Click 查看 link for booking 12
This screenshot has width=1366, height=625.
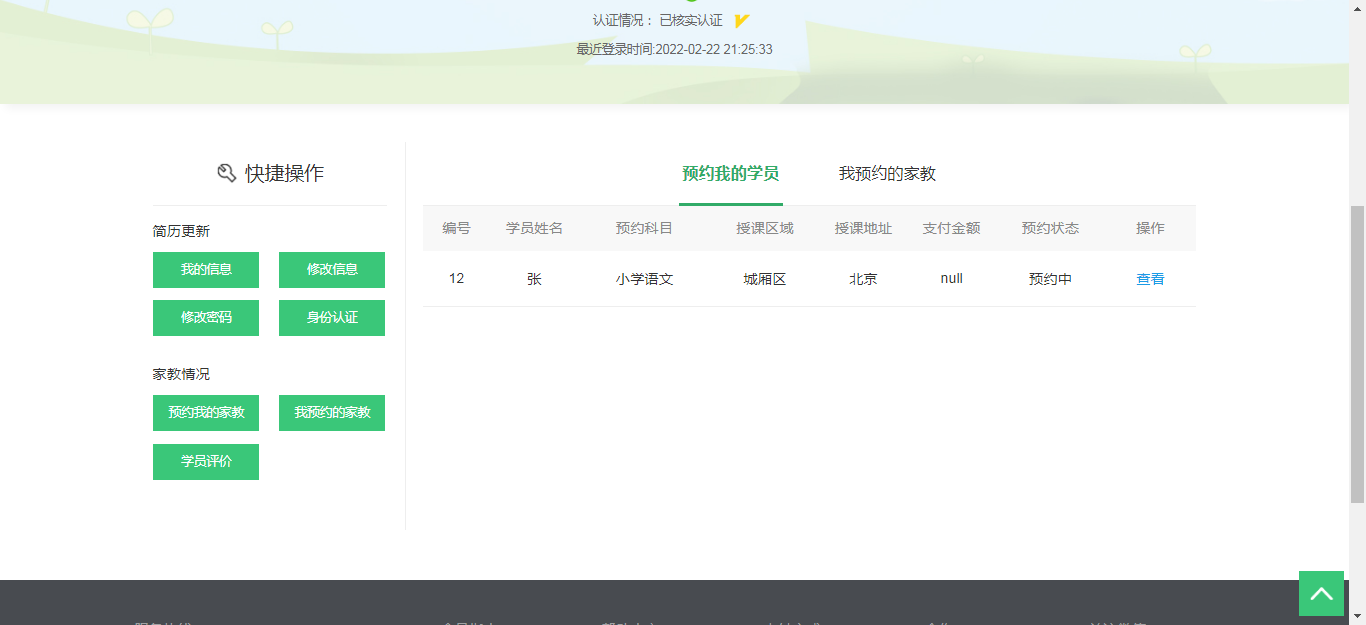[x=1150, y=279]
